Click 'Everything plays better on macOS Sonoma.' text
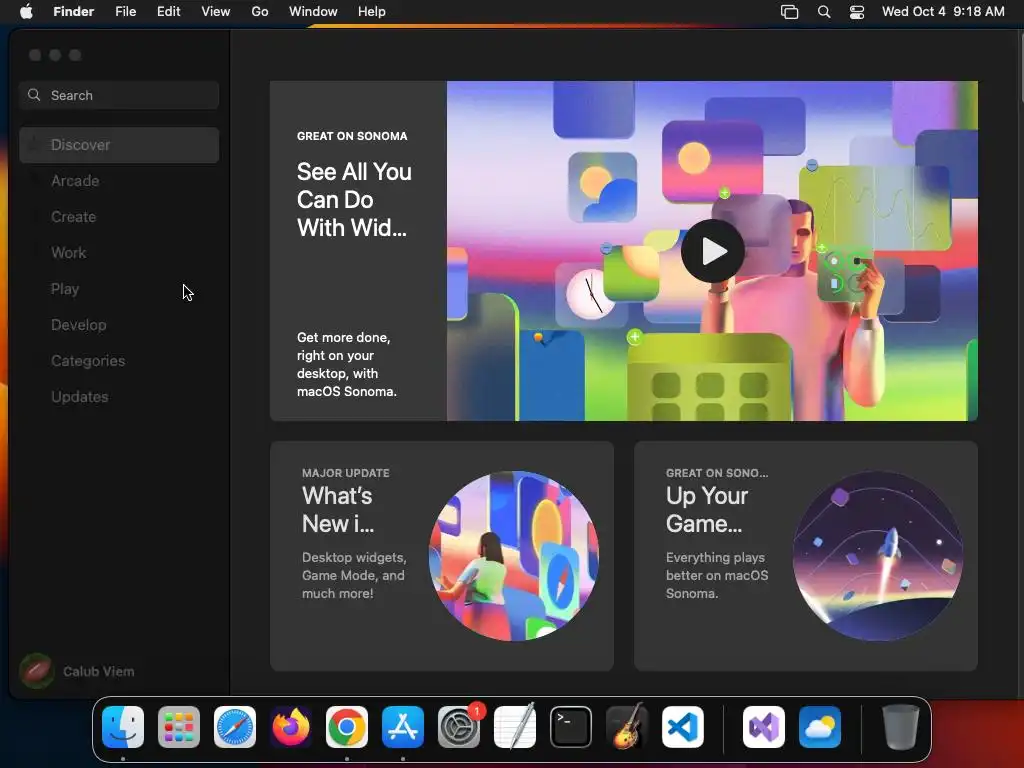This screenshot has width=1024, height=768. (717, 575)
